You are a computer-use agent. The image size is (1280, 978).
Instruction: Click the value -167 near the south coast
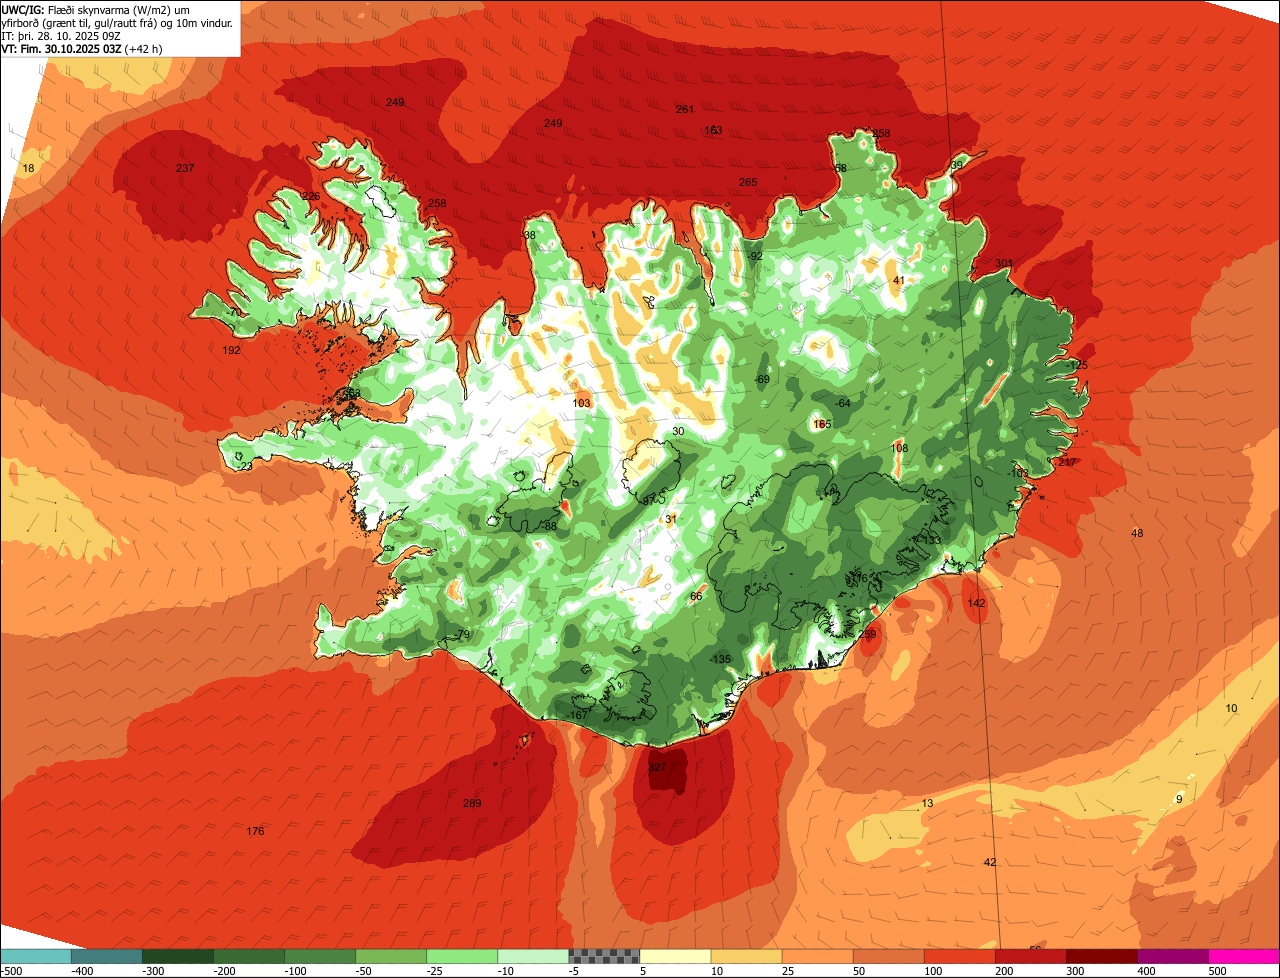(578, 715)
